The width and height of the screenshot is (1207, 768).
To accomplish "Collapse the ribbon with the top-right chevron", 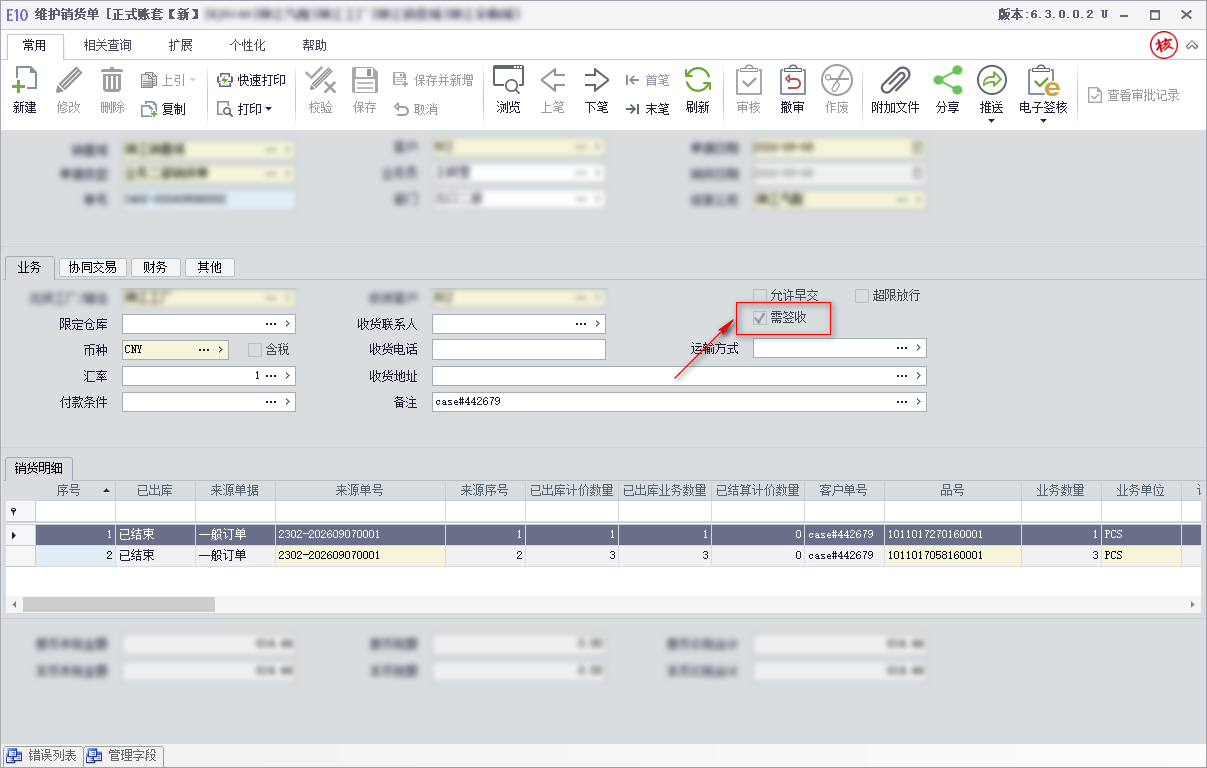I will [x=1192, y=46].
